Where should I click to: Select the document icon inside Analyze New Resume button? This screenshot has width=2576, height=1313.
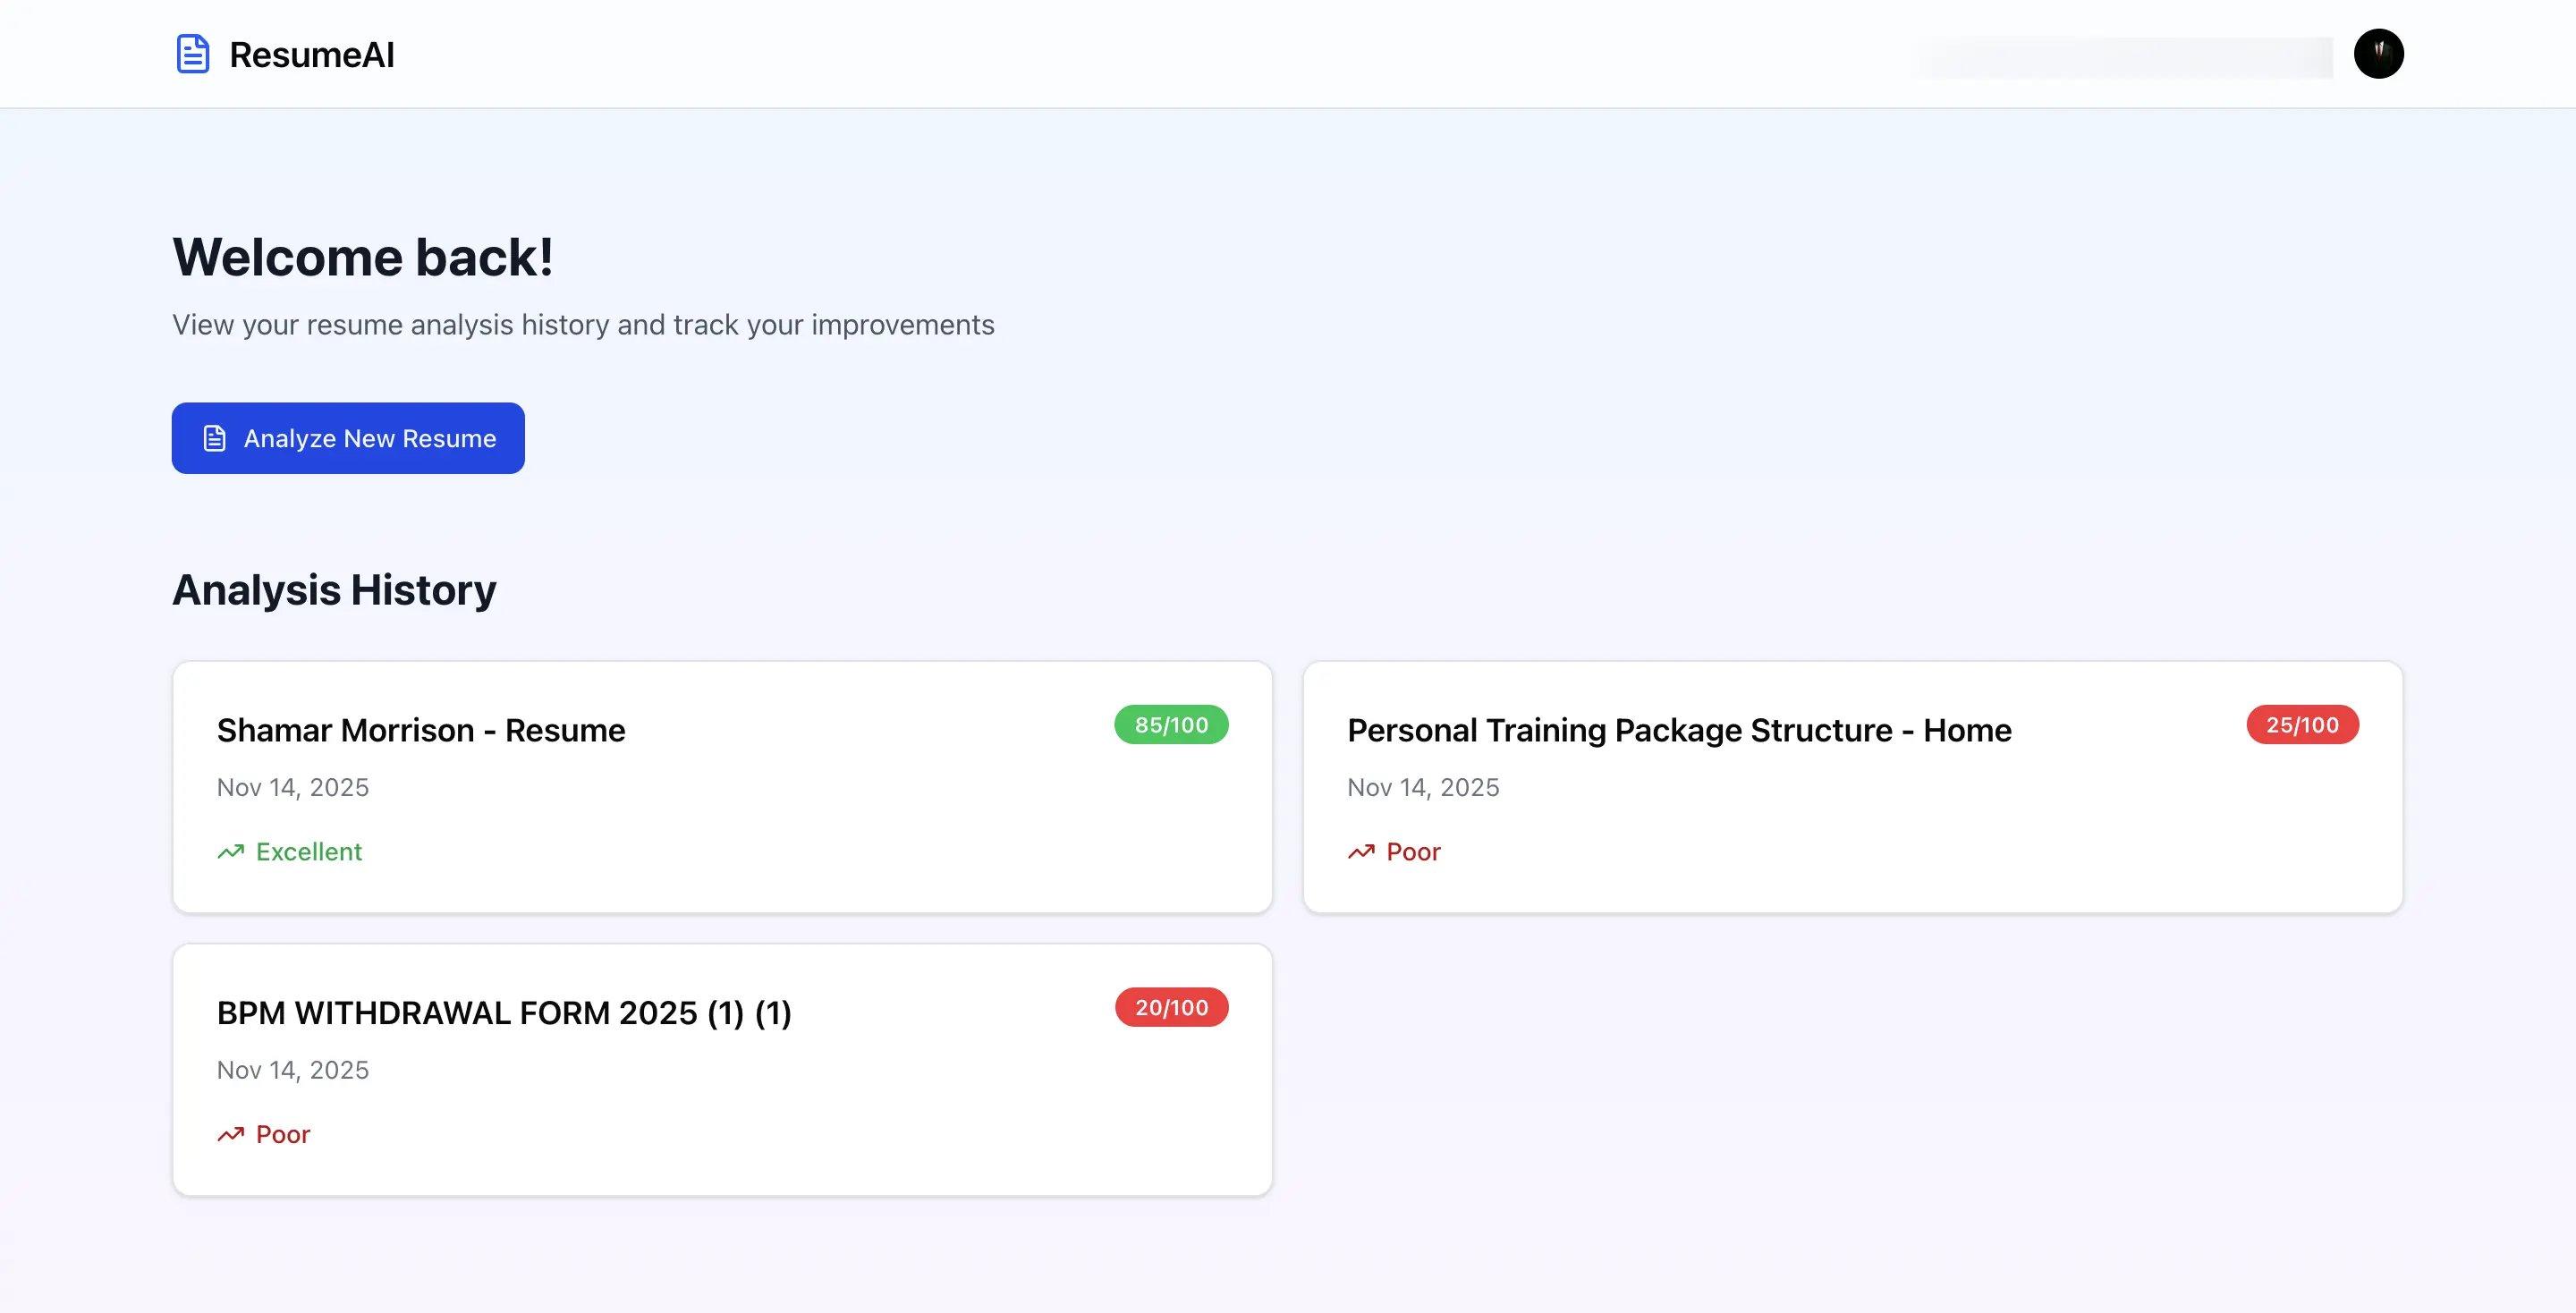[x=214, y=438]
